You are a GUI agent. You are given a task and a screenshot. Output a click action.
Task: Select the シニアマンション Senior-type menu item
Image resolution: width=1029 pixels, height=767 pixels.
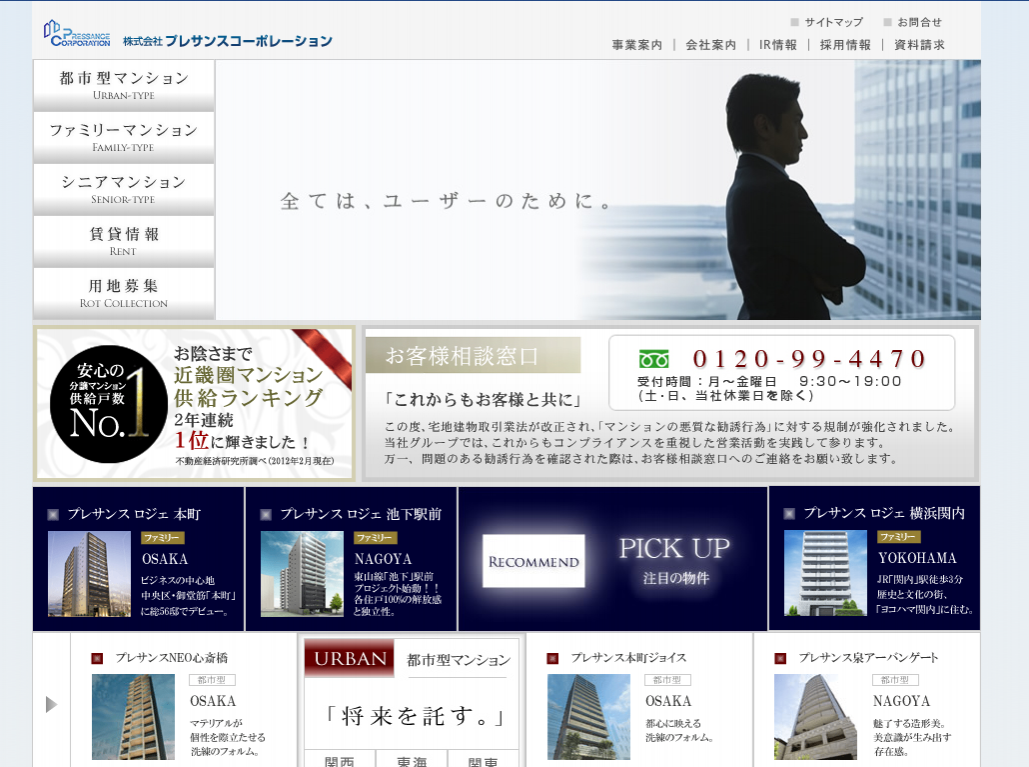[x=124, y=189]
